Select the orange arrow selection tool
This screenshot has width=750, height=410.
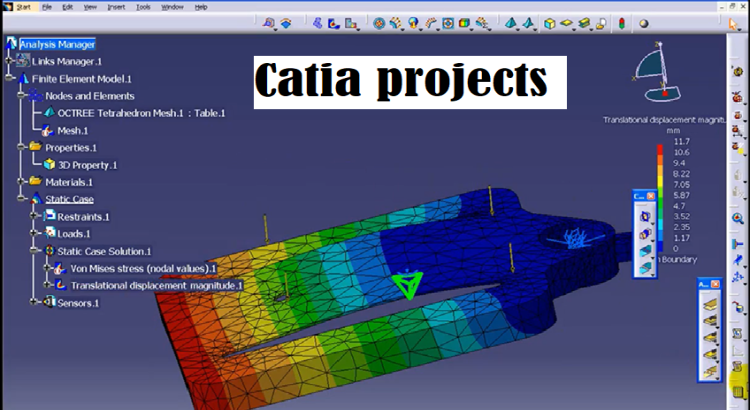click(x=733, y=23)
